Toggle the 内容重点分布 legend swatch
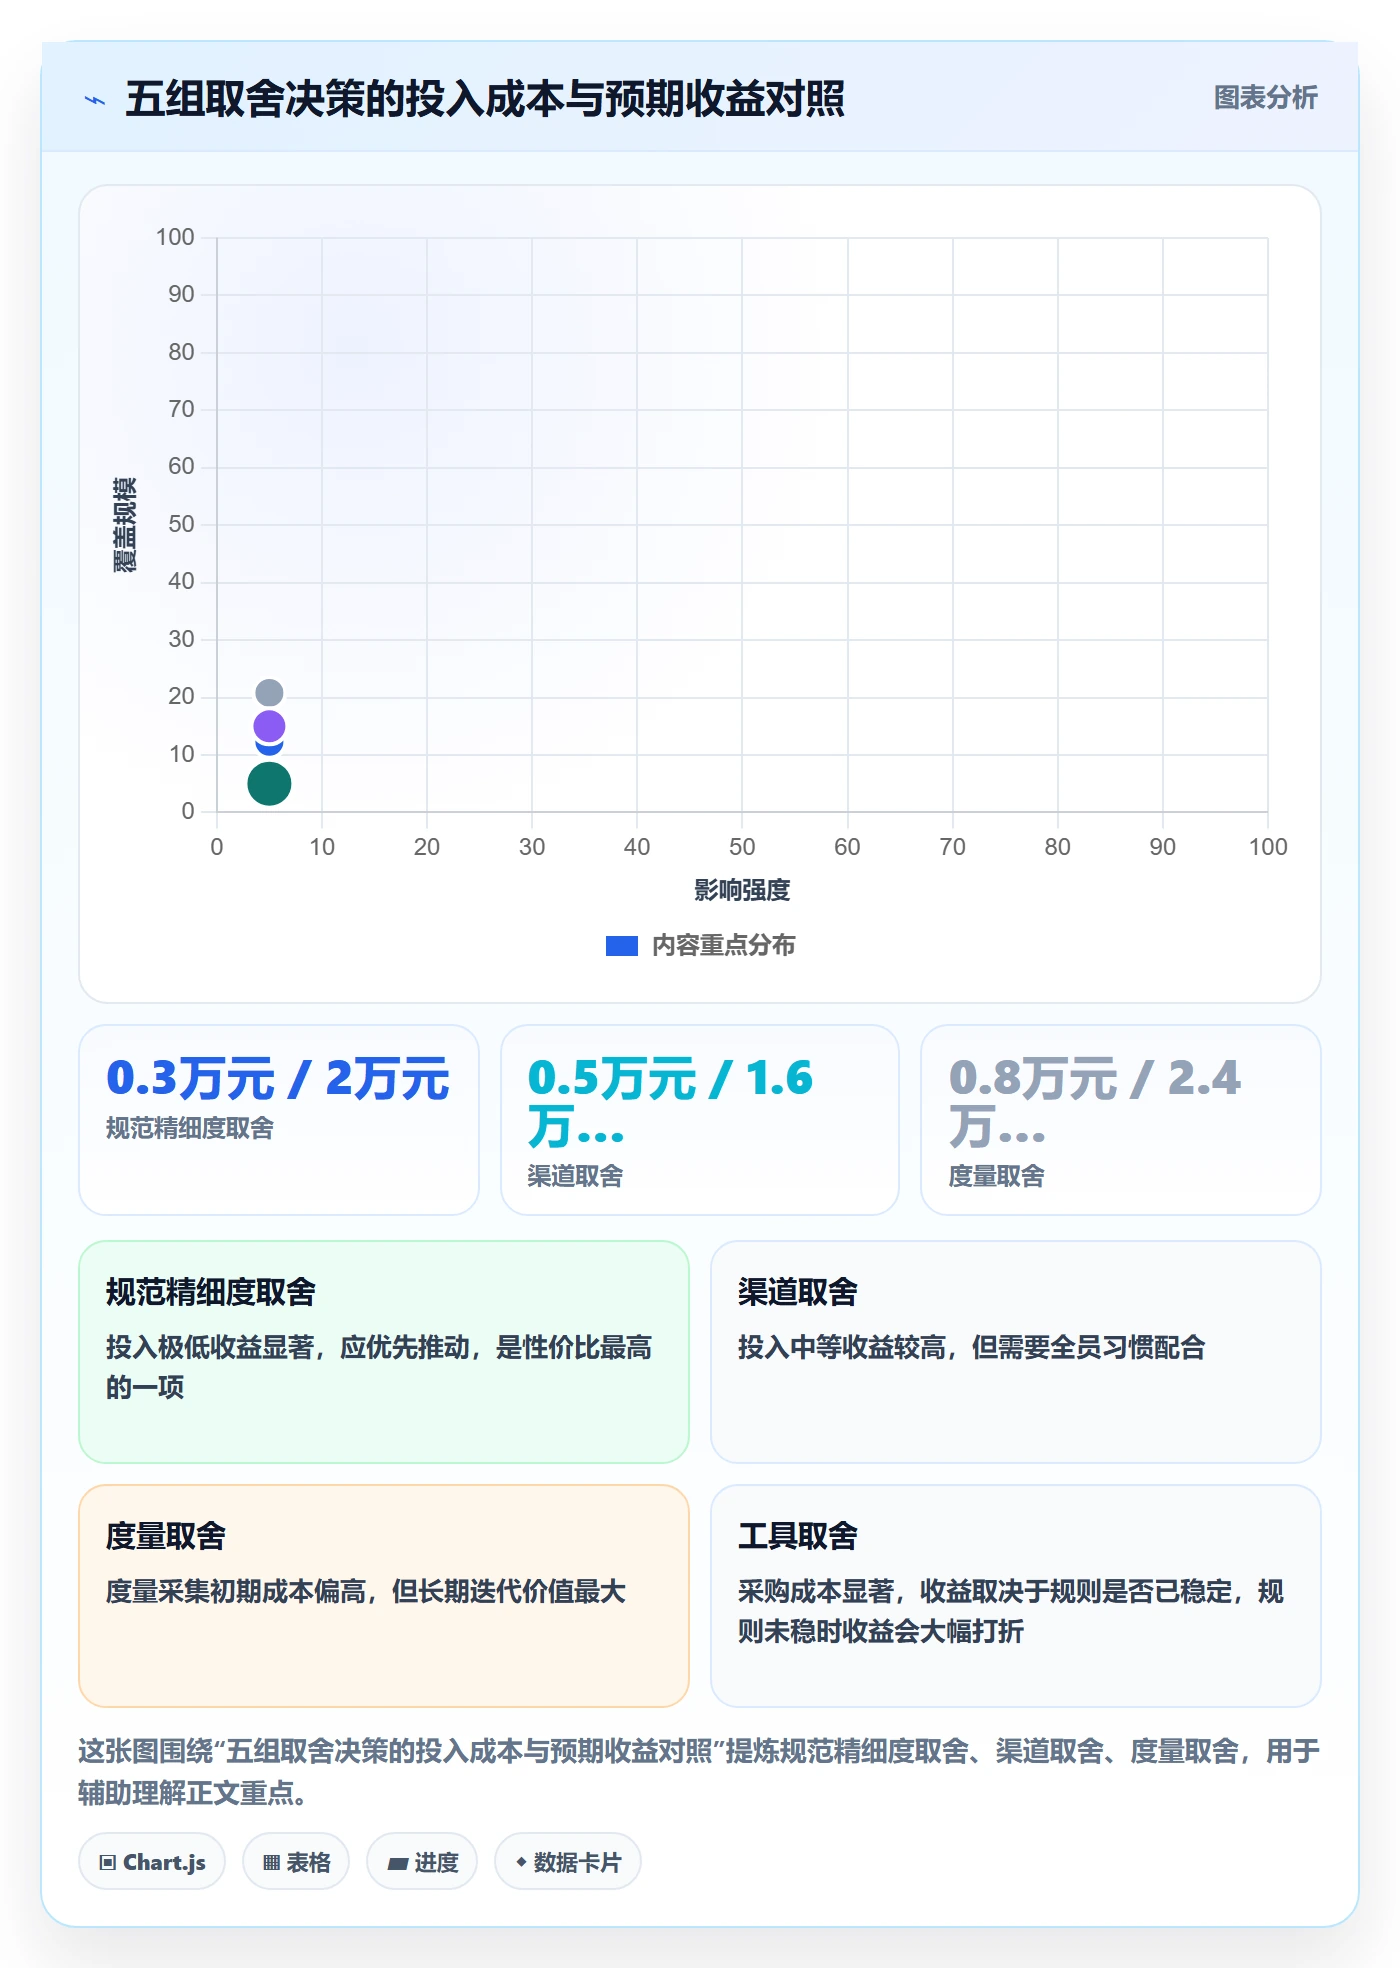Image resolution: width=1400 pixels, height=1968 pixels. pos(621,946)
